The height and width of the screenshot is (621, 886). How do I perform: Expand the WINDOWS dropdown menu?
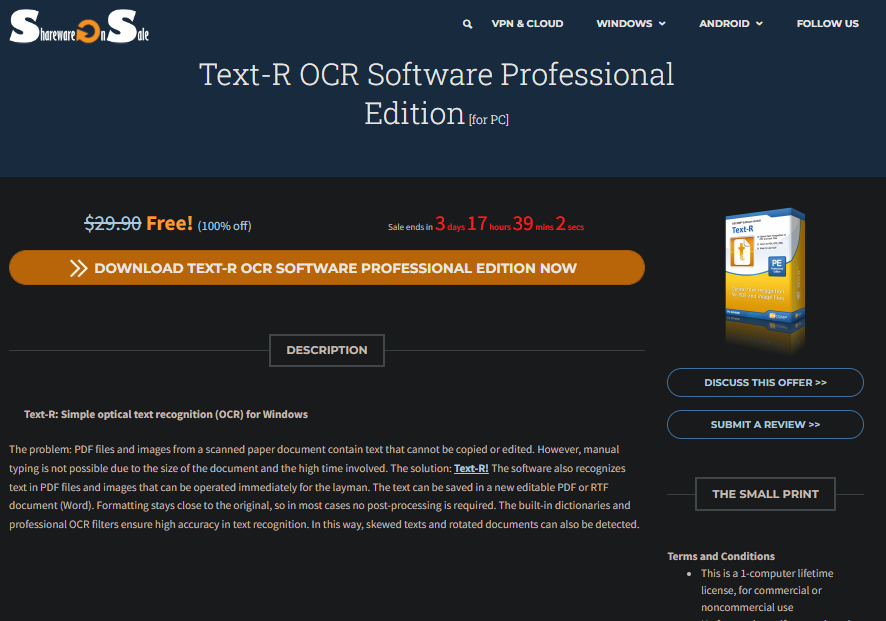631,24
